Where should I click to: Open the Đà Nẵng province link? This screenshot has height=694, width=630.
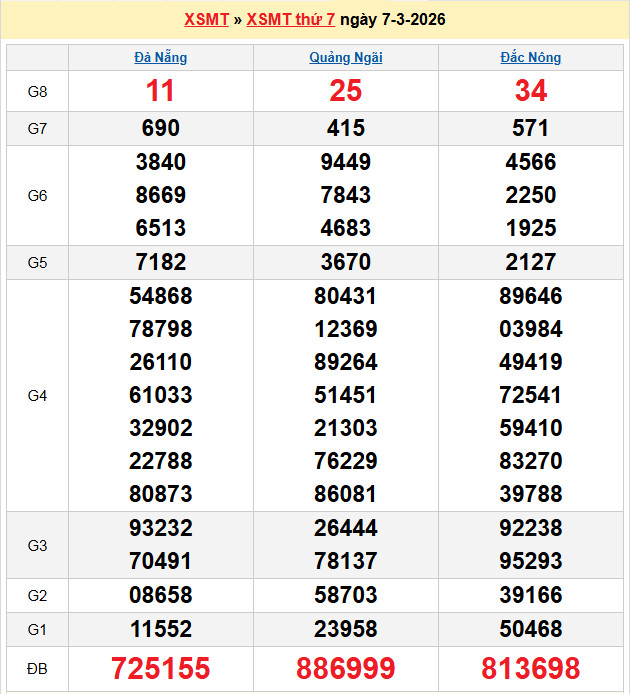point(161,58)
